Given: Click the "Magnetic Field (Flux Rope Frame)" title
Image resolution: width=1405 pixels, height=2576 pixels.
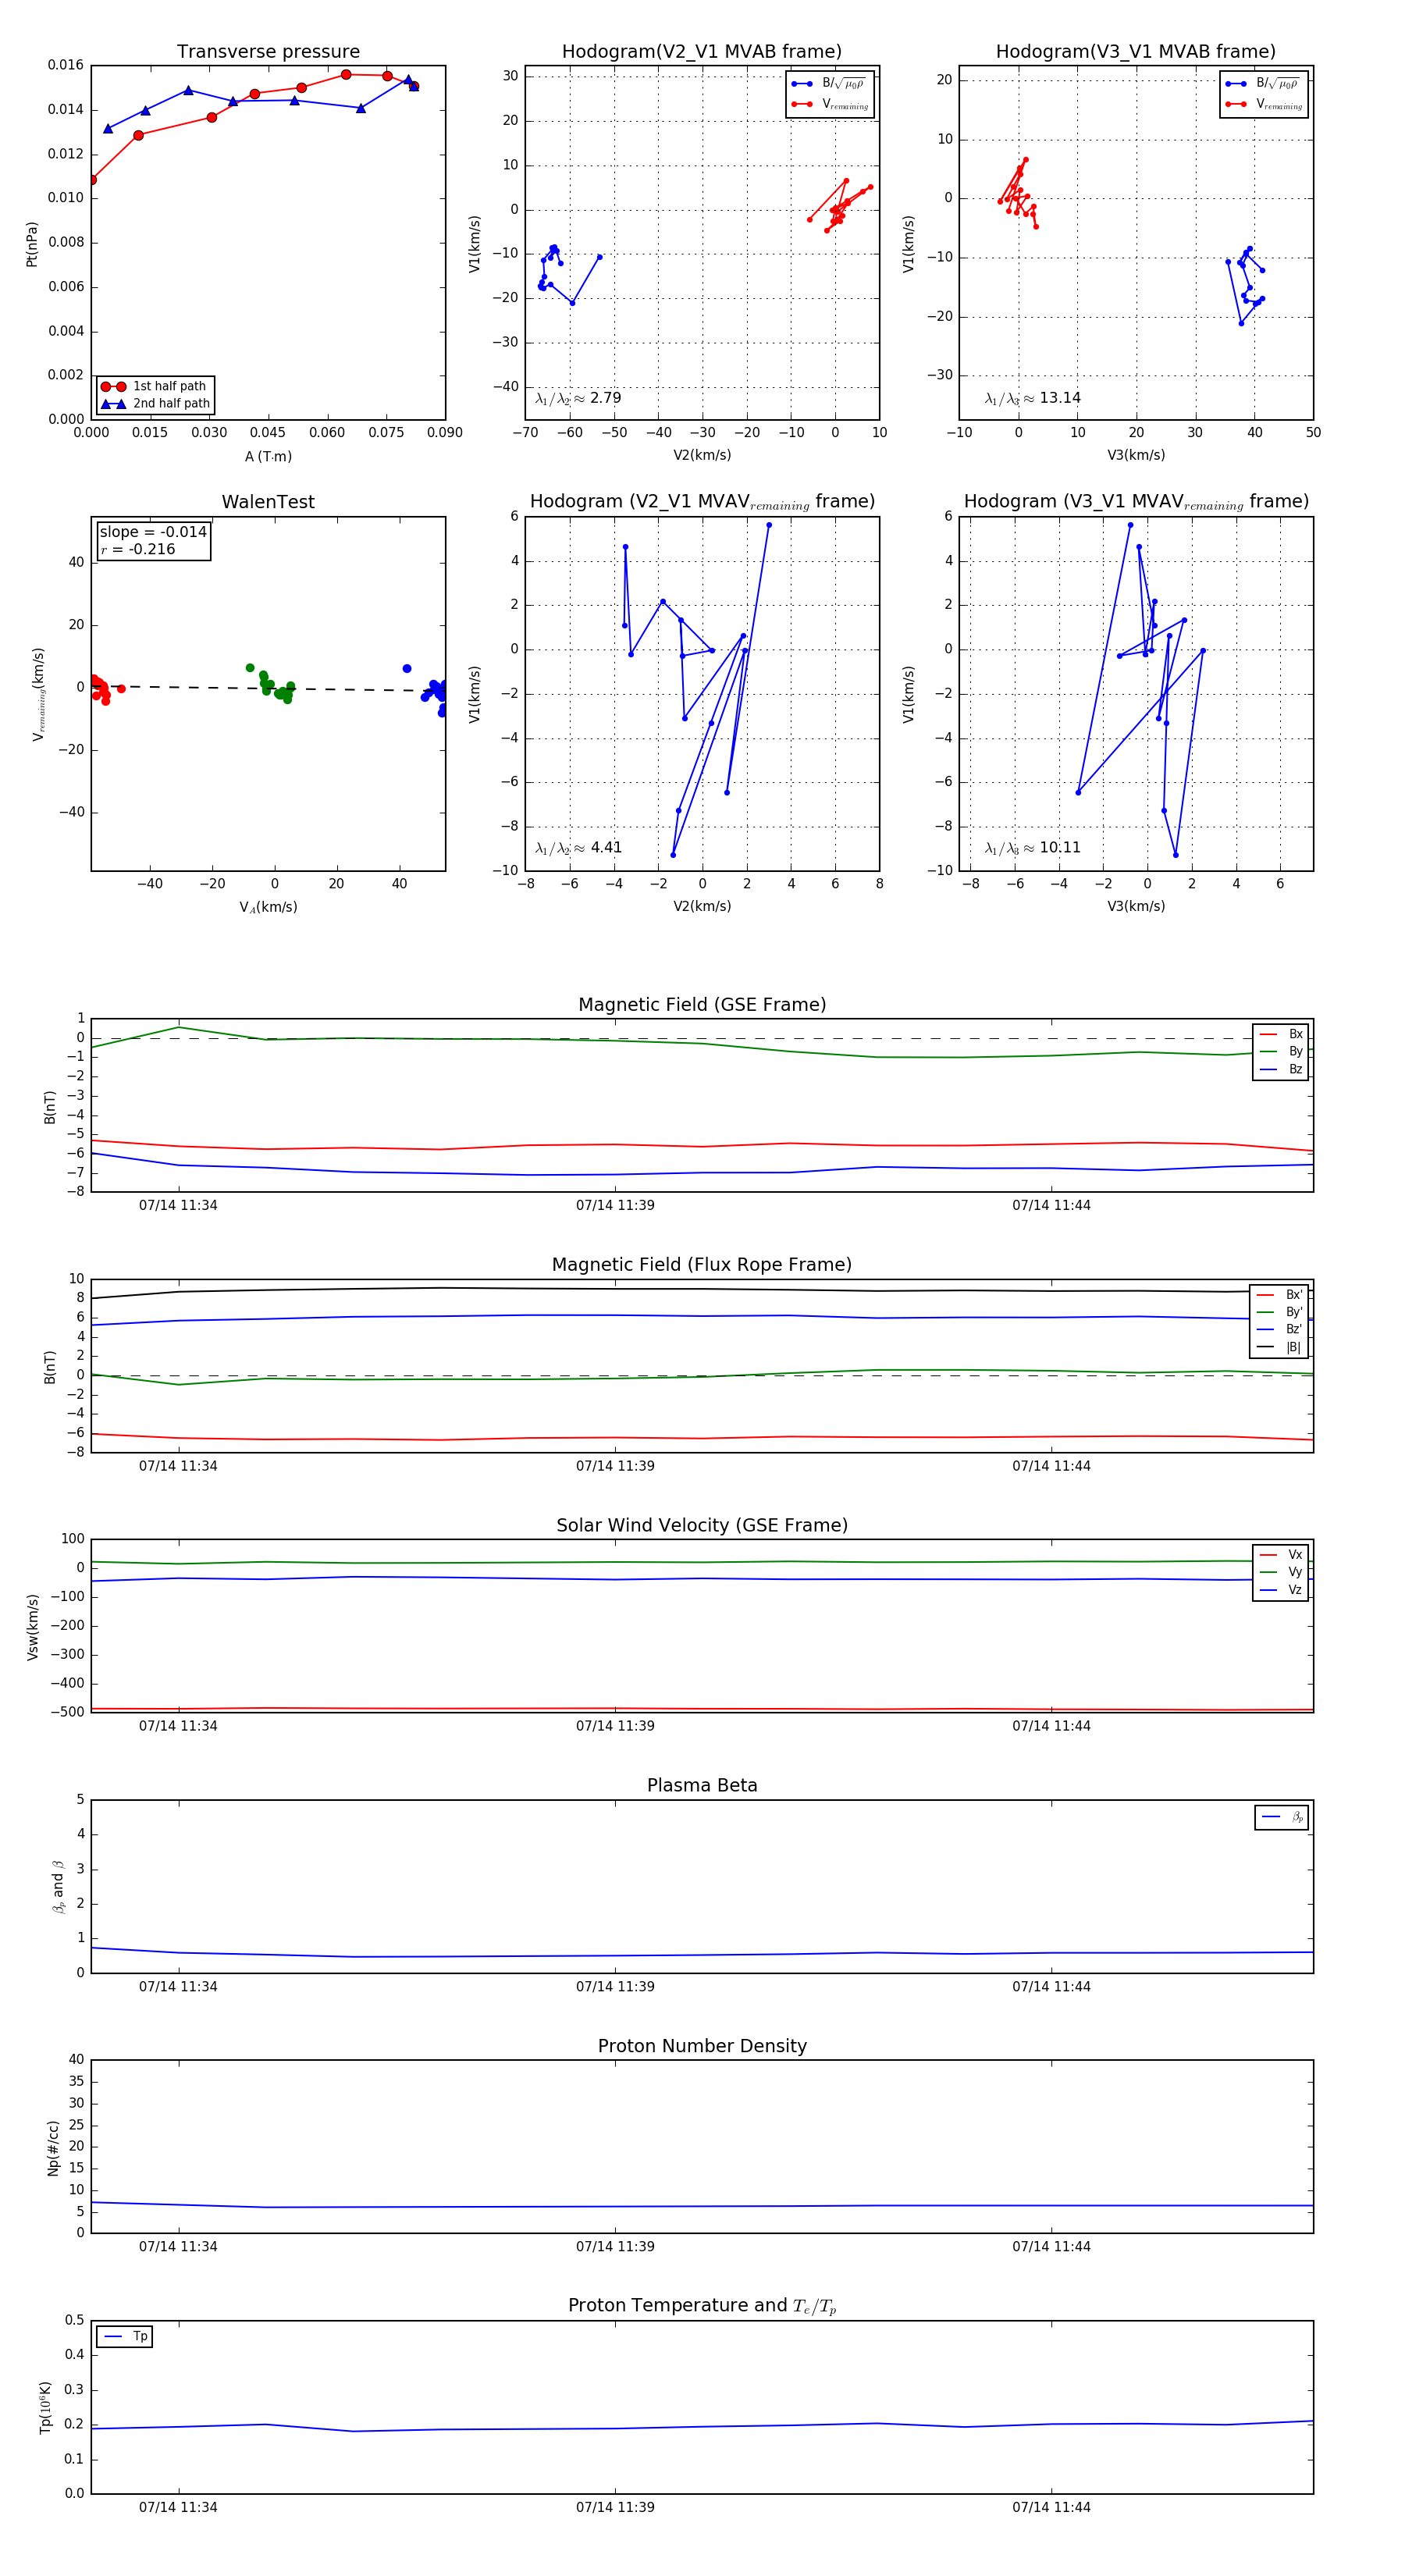Looking at the screenshot, I should coord(702,1265).
